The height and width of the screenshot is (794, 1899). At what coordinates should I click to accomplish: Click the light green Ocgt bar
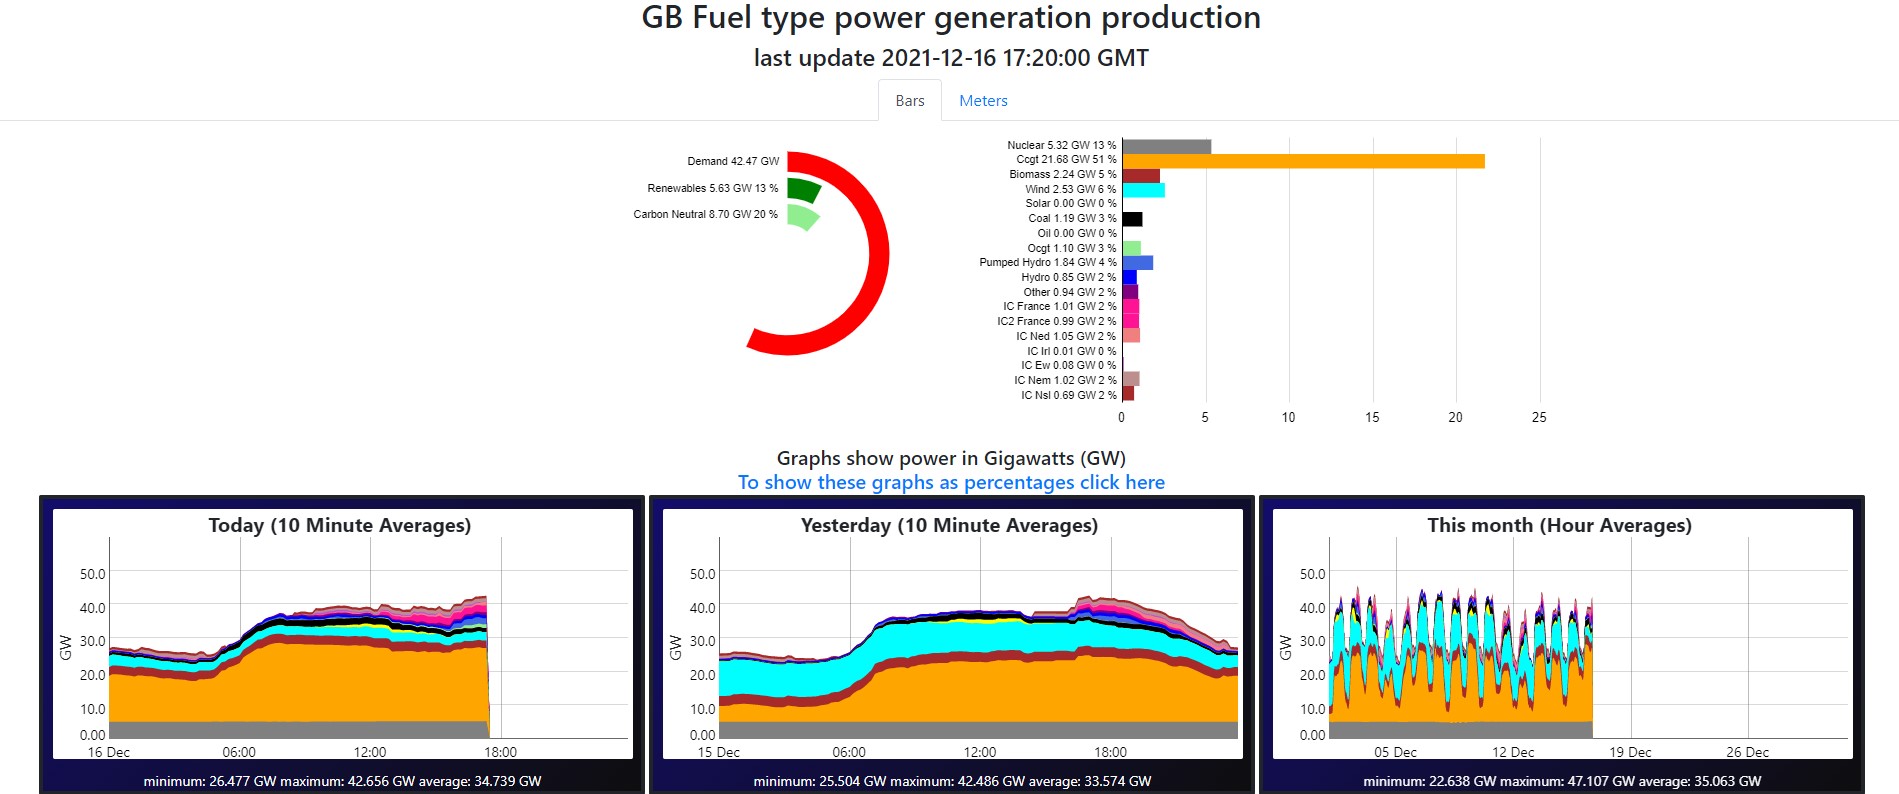coord(1131,248)
